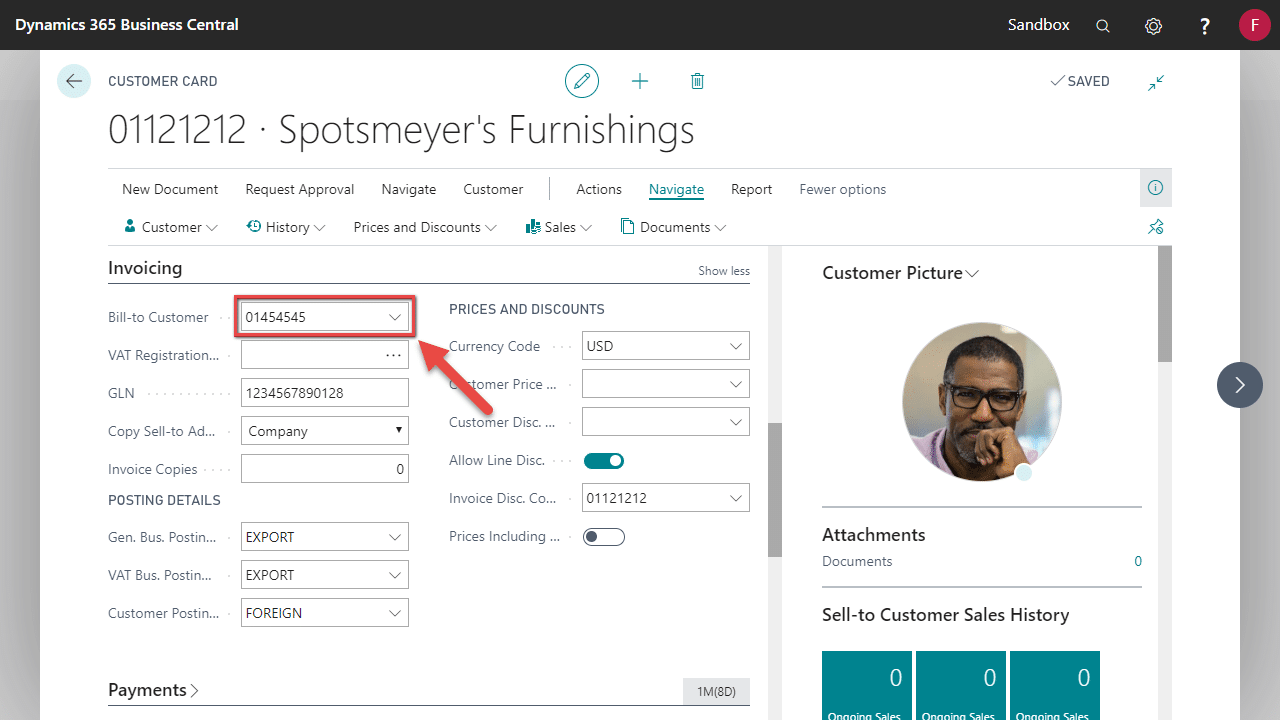Click the back arrow button
The image size is (1280, 720).
pyautogui.click(x=74, y=81)
